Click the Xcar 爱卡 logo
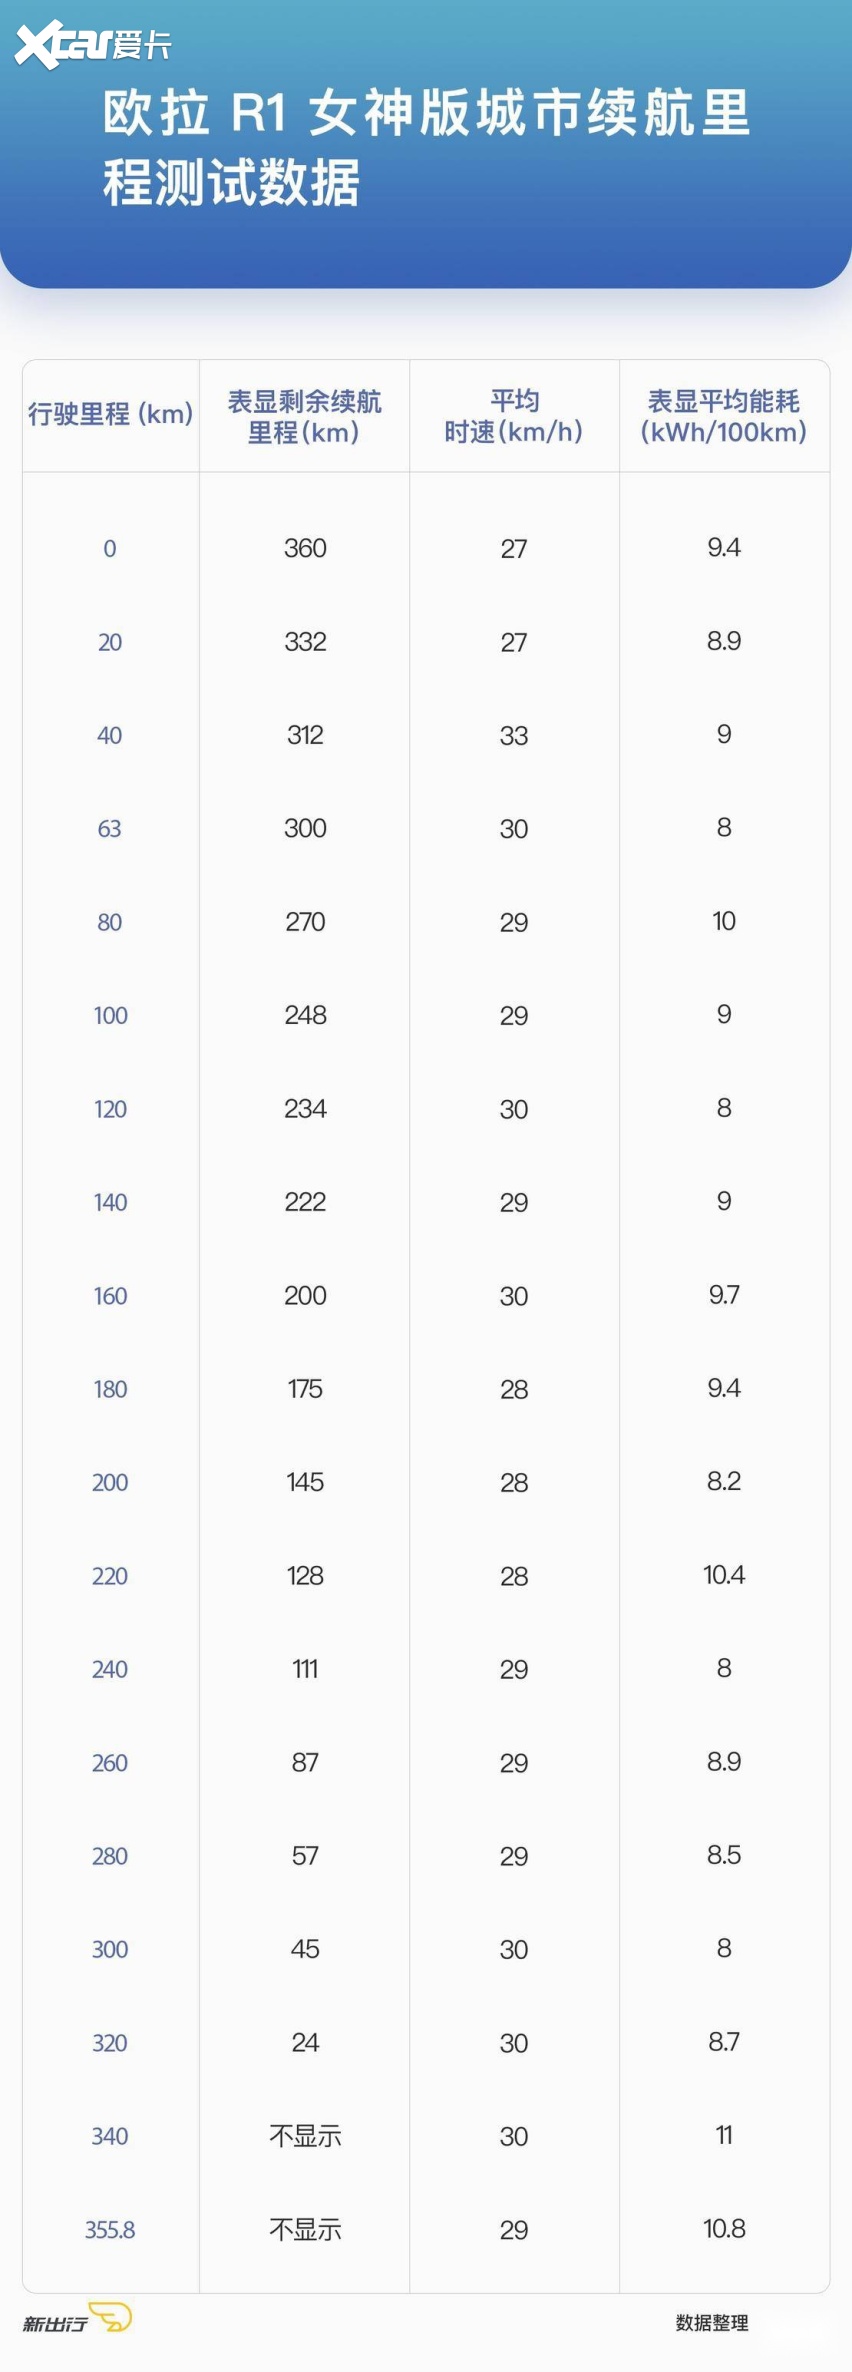 (x=92, y=44)
